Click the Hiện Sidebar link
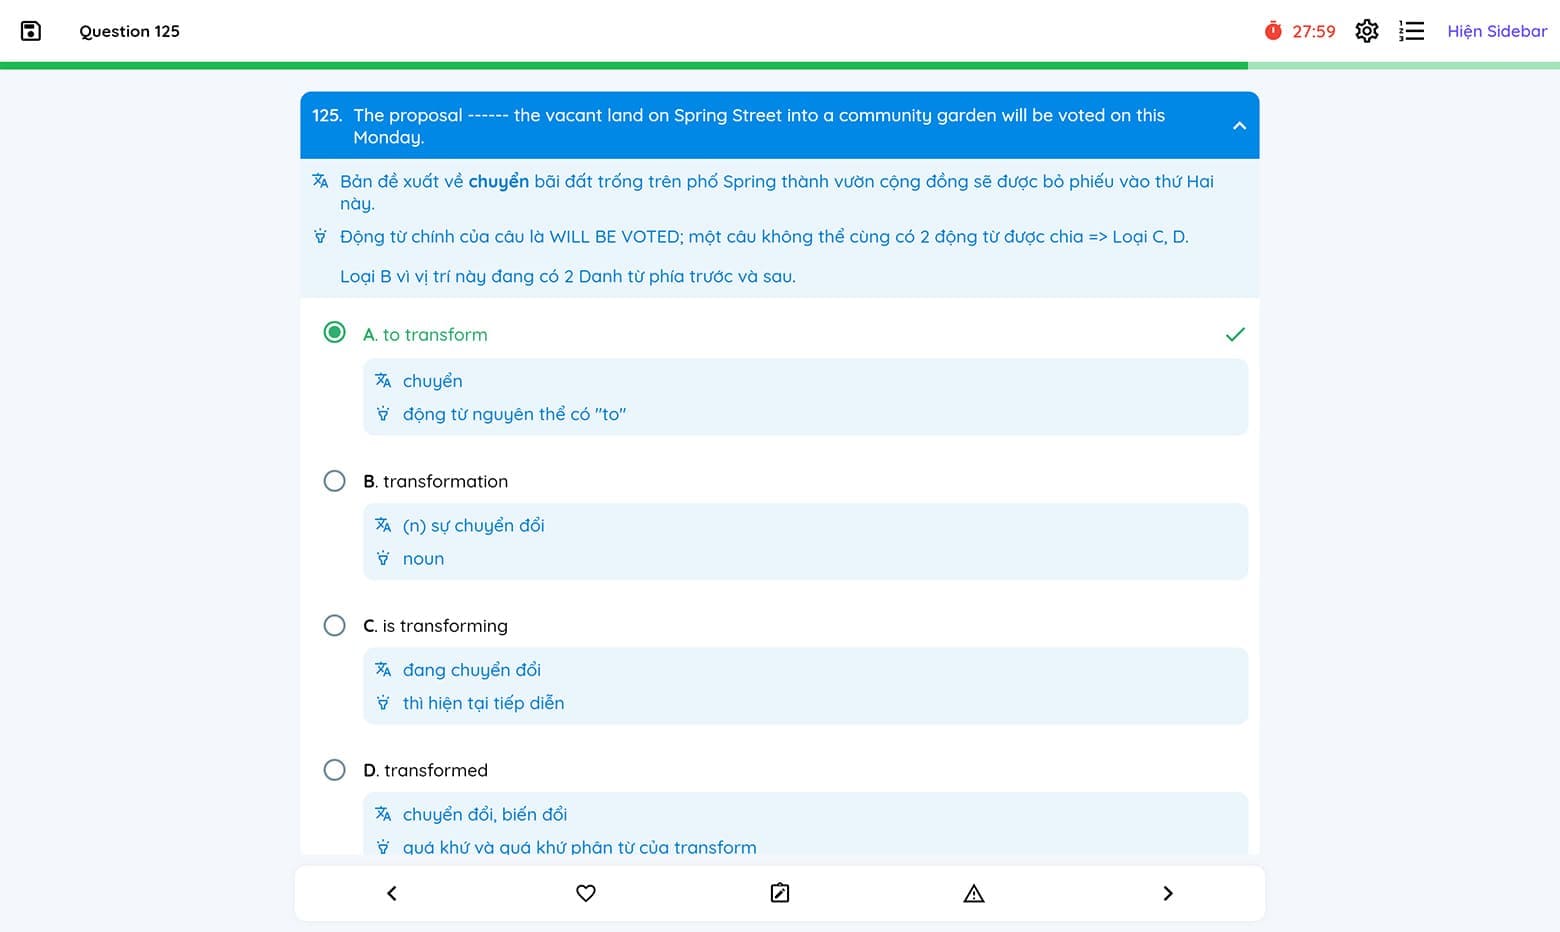Screen dimensions: 1560x932 click(1496, 31)
